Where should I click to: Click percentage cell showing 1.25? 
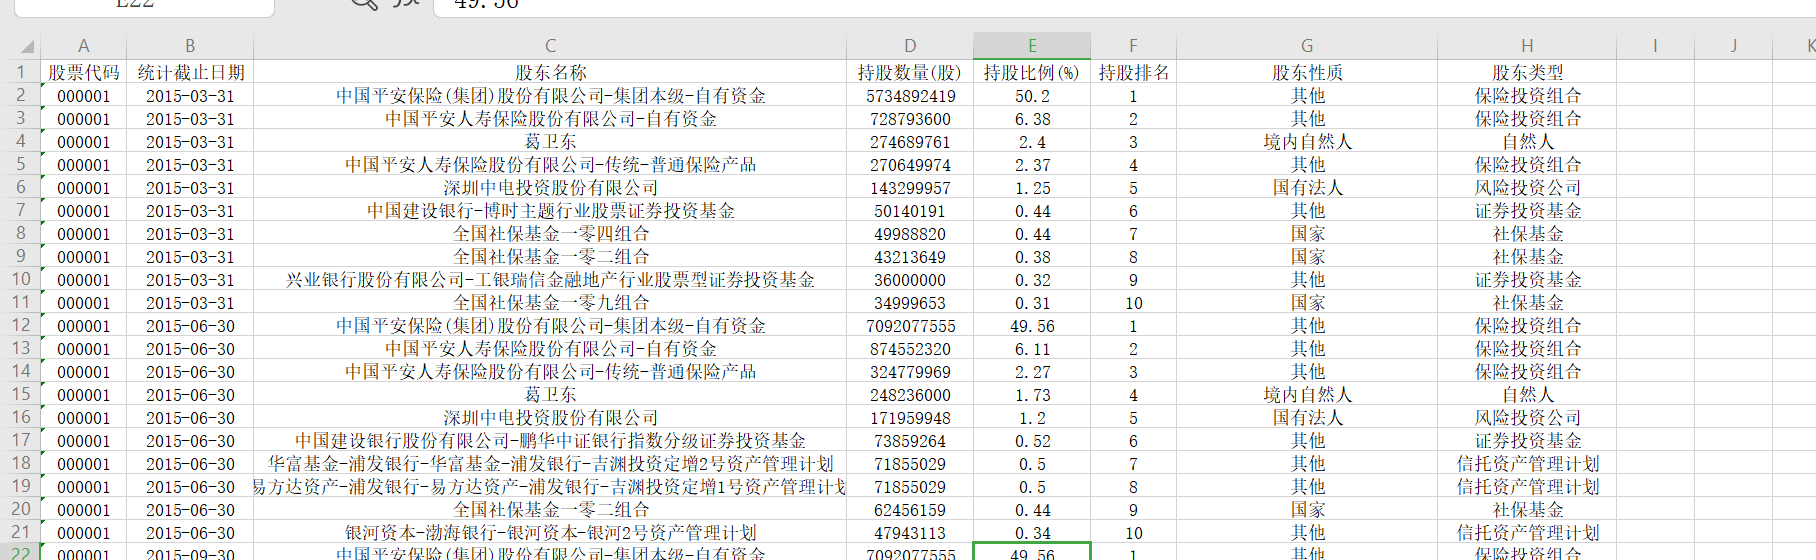pyautogui.click(x=1032, y=188)
